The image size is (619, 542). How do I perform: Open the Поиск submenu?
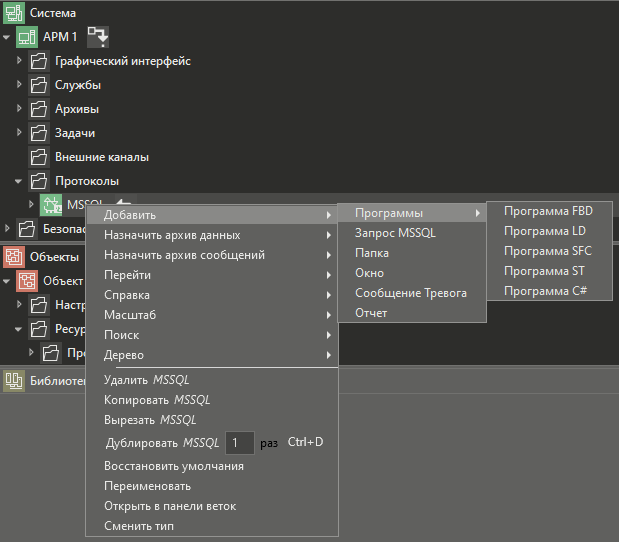[212, 335]
